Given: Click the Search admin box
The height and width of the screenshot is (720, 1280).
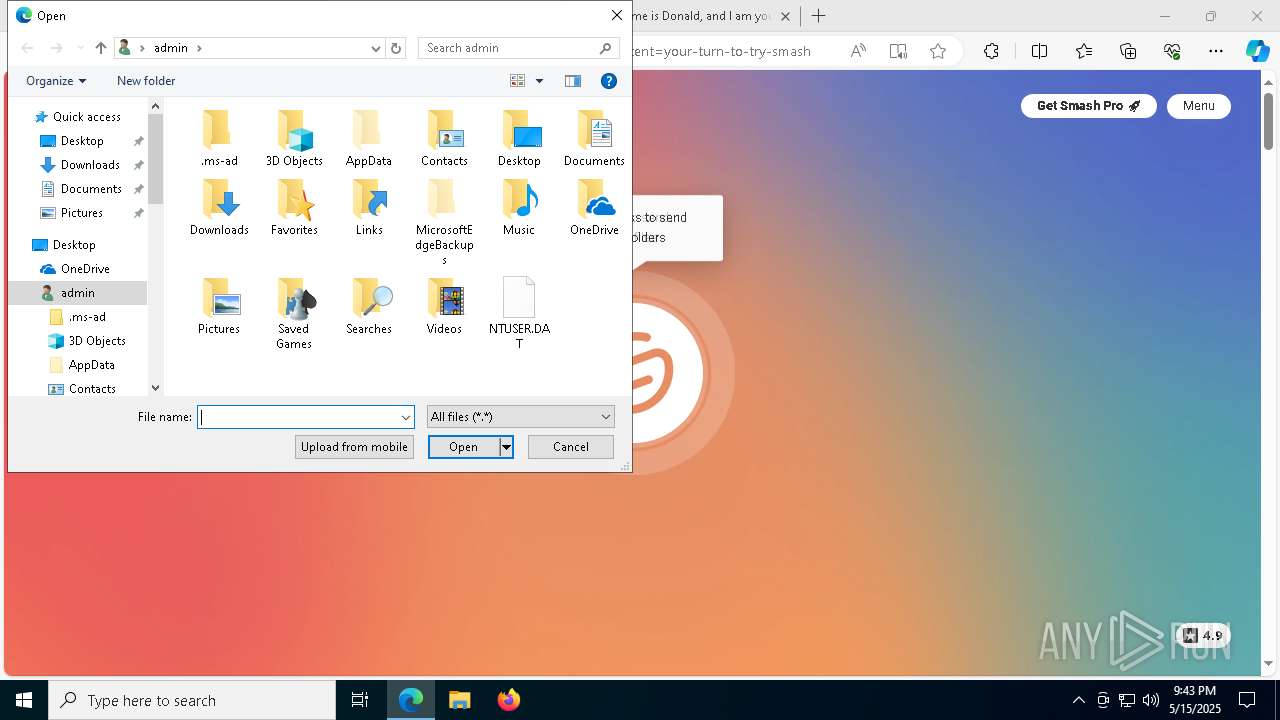Looking at the screenshot, I should point(519,48).
